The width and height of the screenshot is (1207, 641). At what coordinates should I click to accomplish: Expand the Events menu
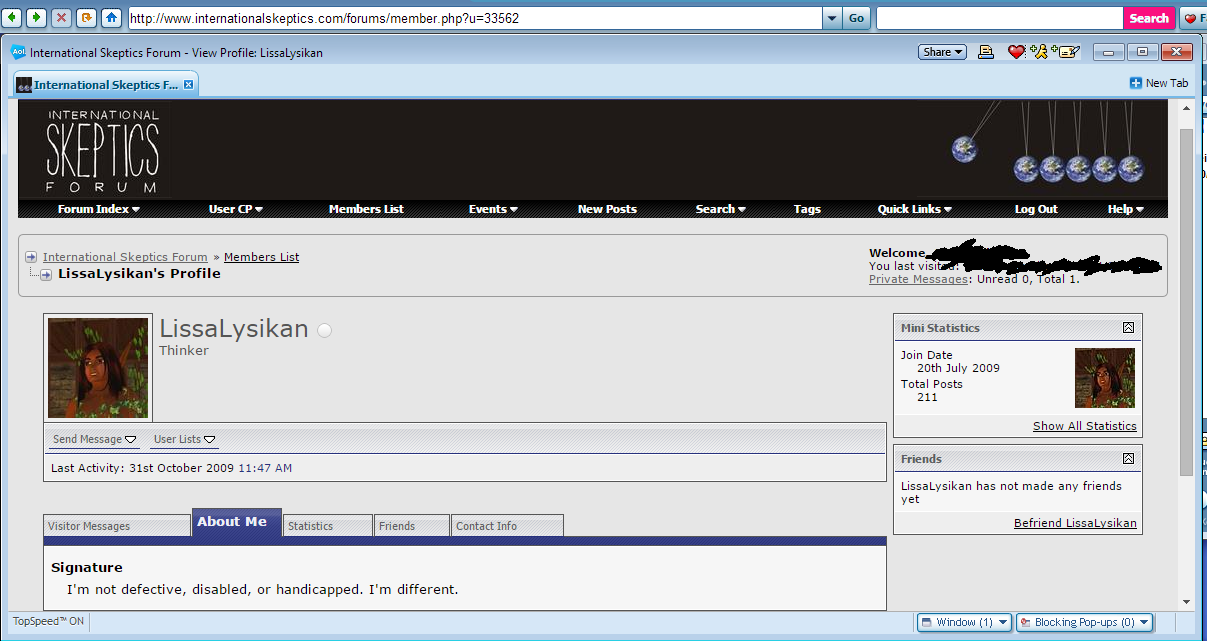pyautogui.click(x=493, y=209)
